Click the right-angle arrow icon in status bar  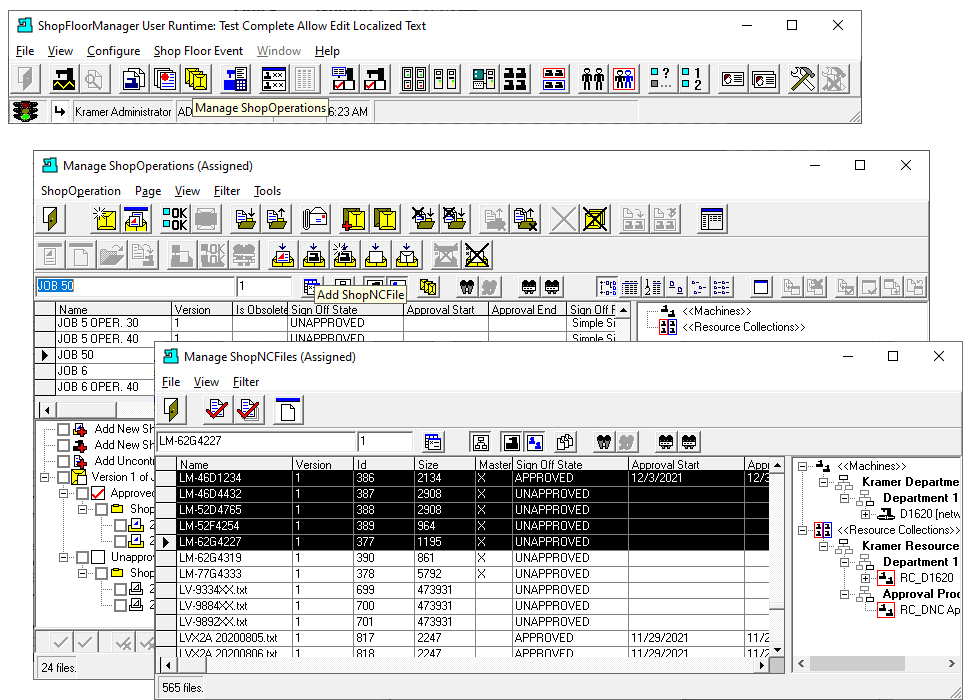click(60, 111)
